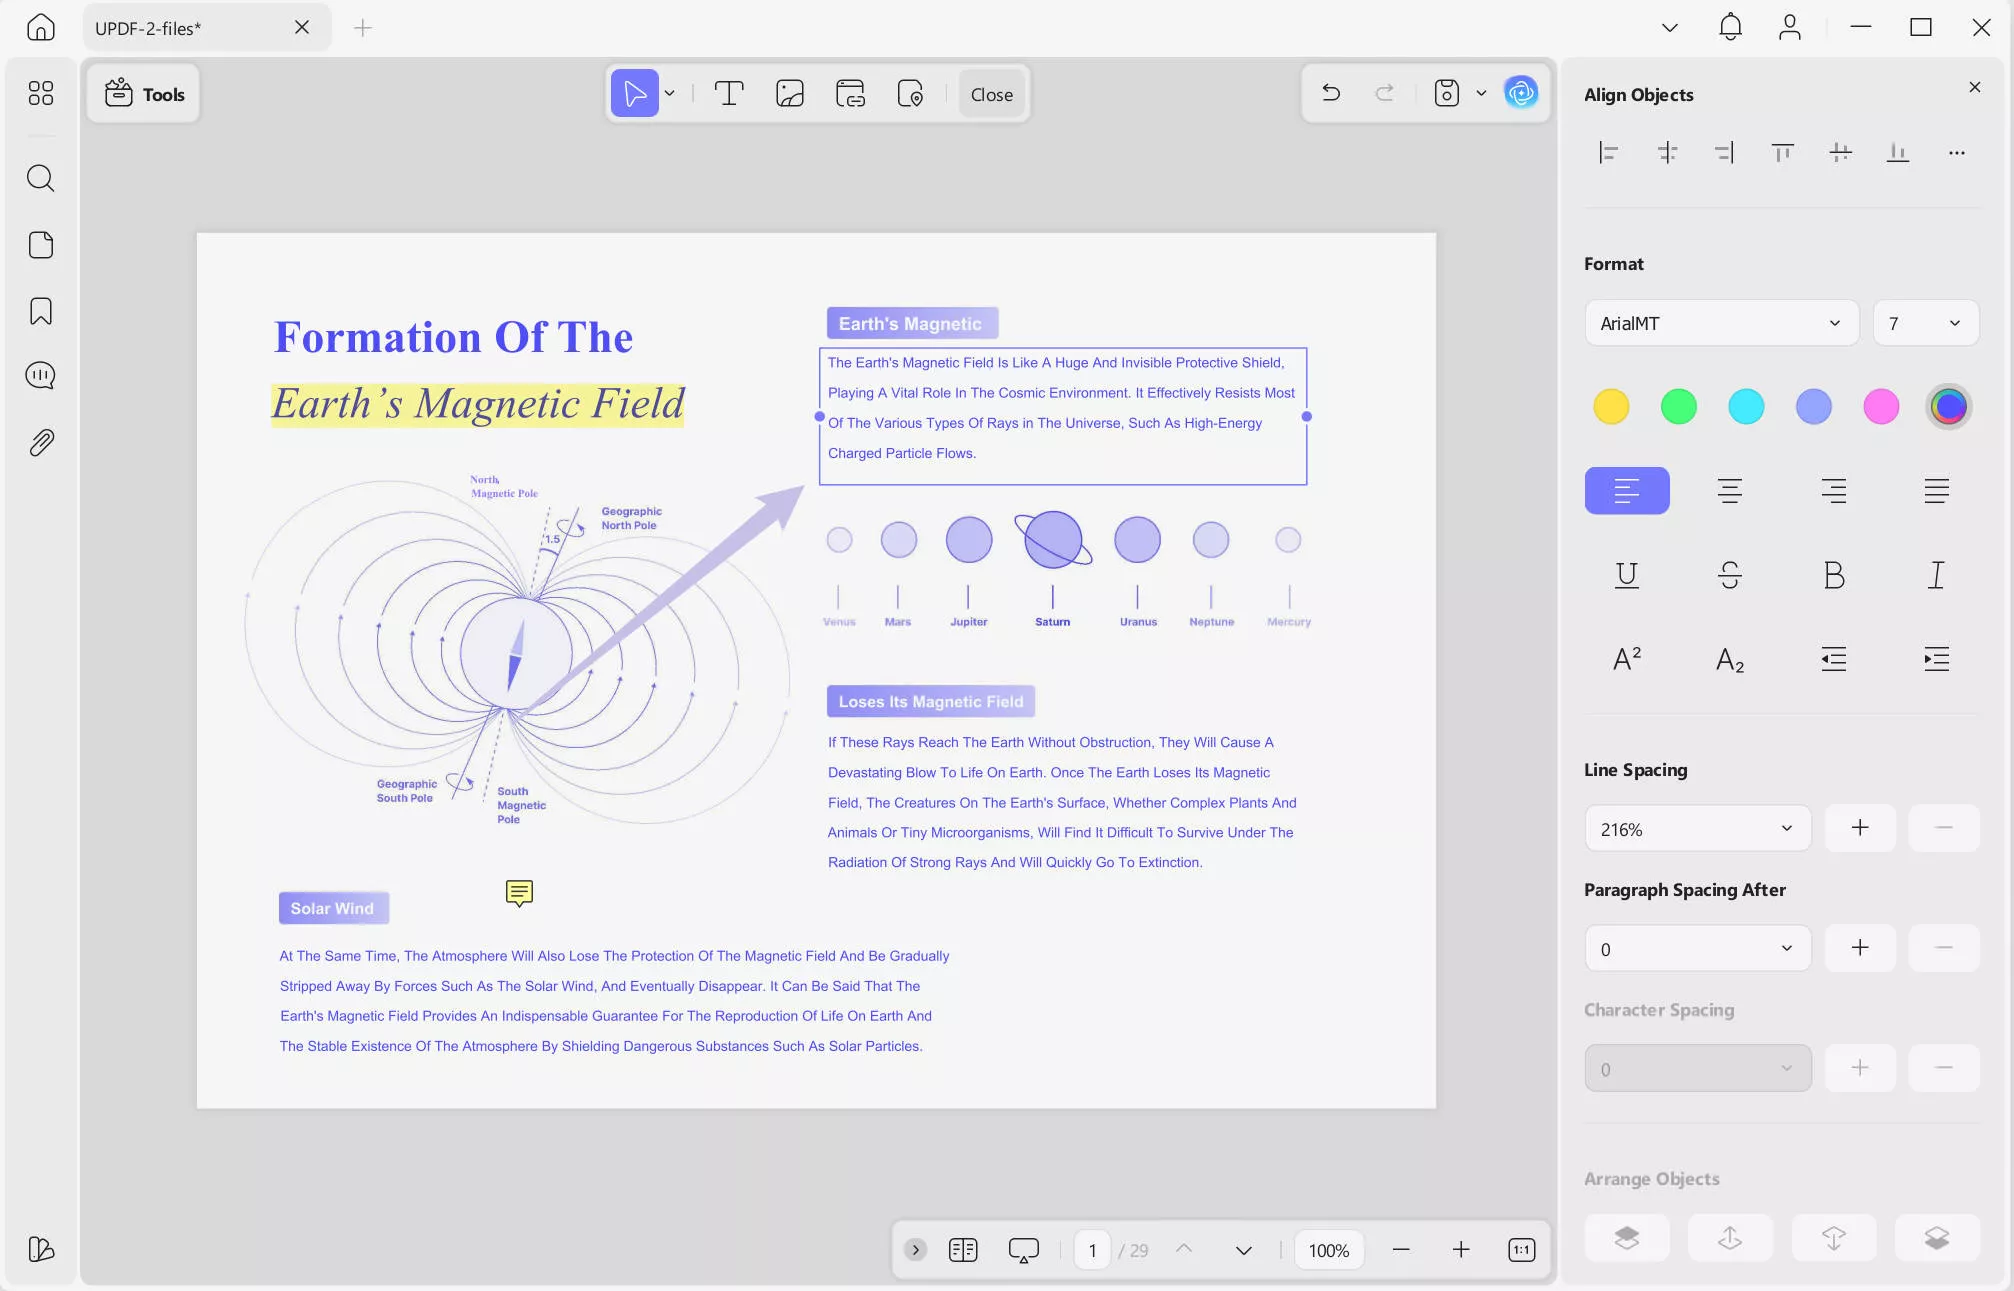Toggle underline formatting
Screen dimensions: 2014x1291
pyautogui.click(x=1626, y=575)
